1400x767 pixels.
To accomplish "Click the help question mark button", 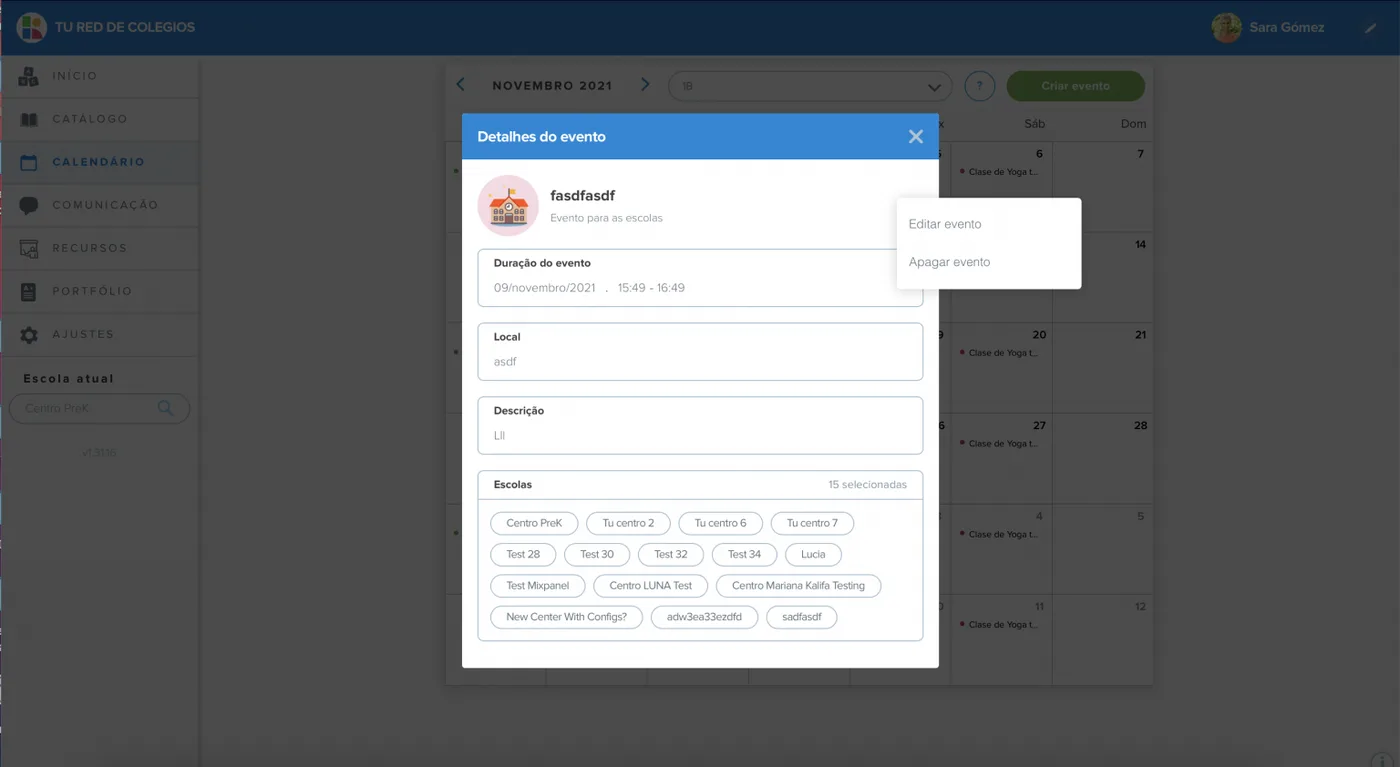I will pyautogui.click(x=979, y=86).
